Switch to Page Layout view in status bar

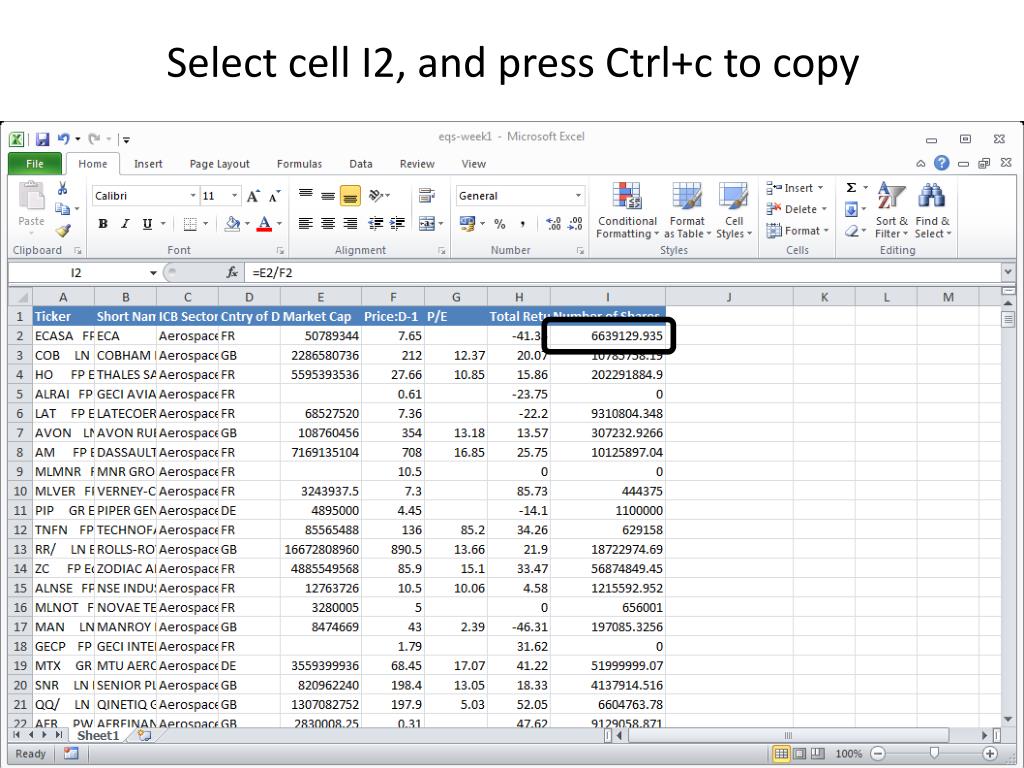click(x=799, y=754)
